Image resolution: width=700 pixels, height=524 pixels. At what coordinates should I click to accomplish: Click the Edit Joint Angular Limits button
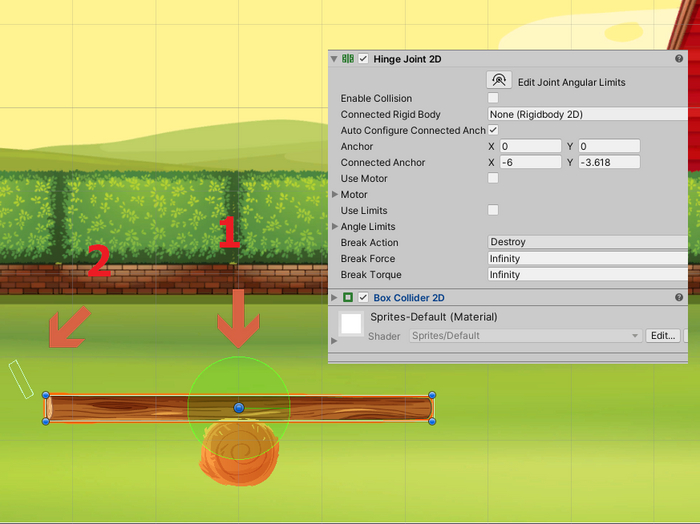point(499,80)
